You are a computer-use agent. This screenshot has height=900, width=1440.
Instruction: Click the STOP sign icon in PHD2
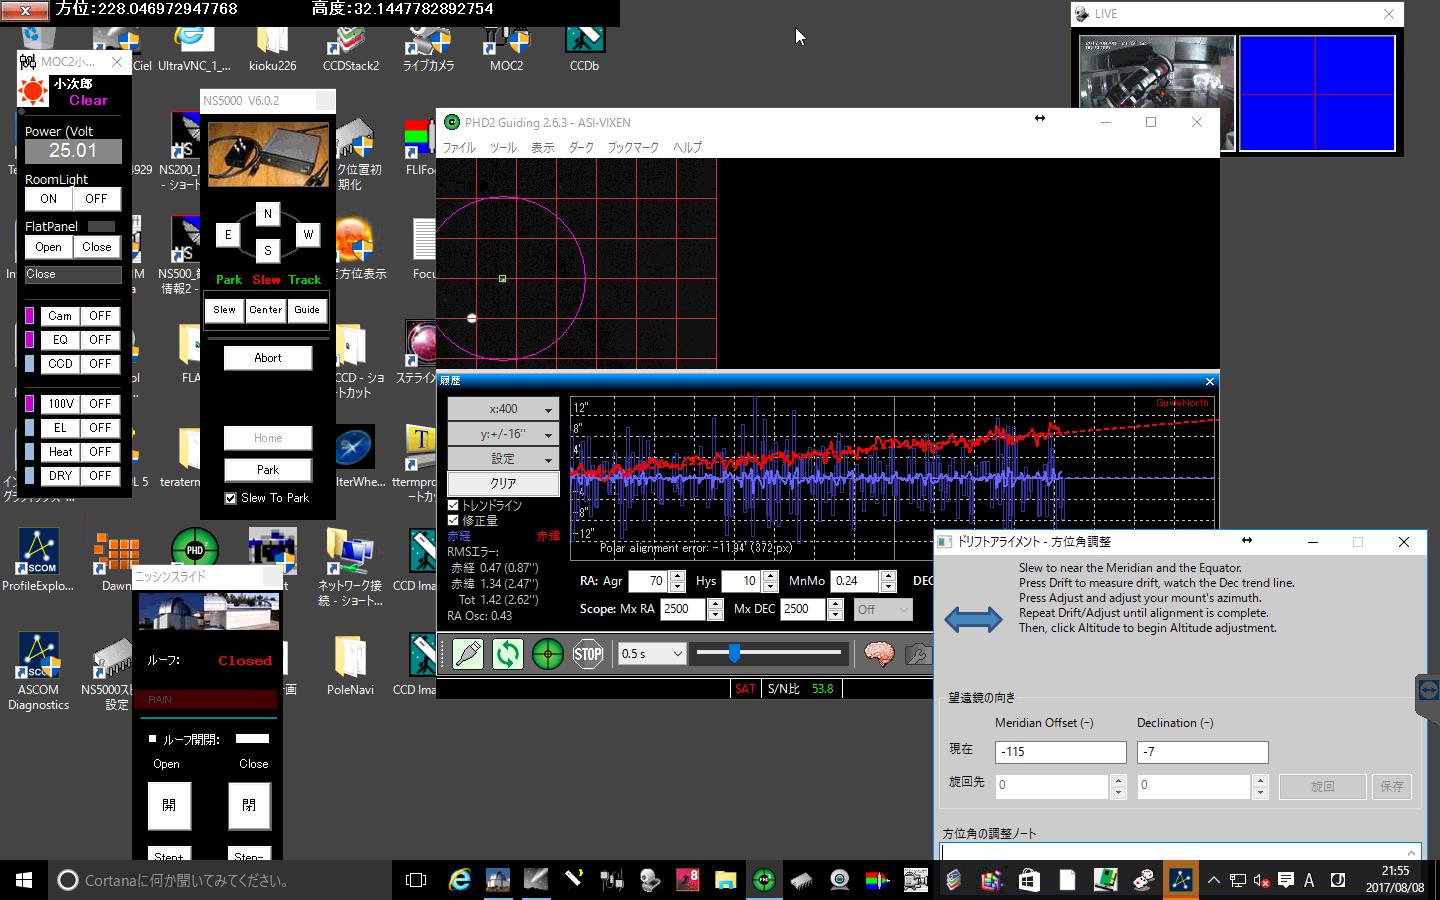(588, 654)
